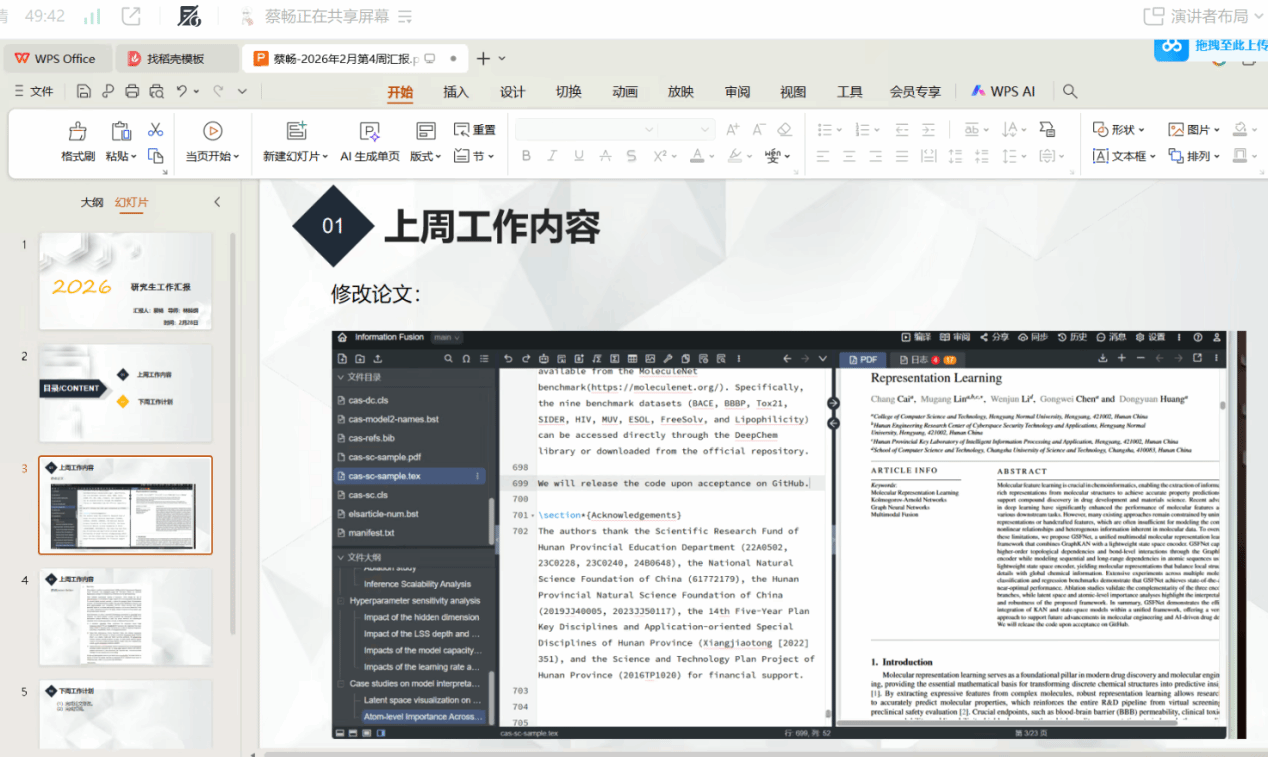Switch to the 插入 ribbon tab
The width and height of the screenshot is (1268, 757).
click(456, 92)
